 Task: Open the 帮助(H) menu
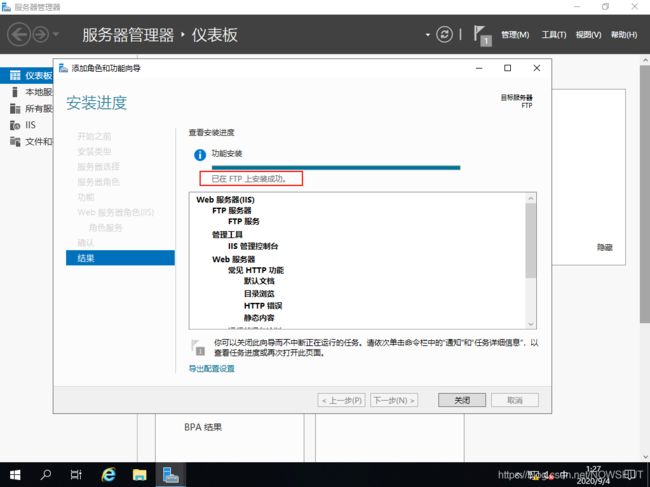624,35
